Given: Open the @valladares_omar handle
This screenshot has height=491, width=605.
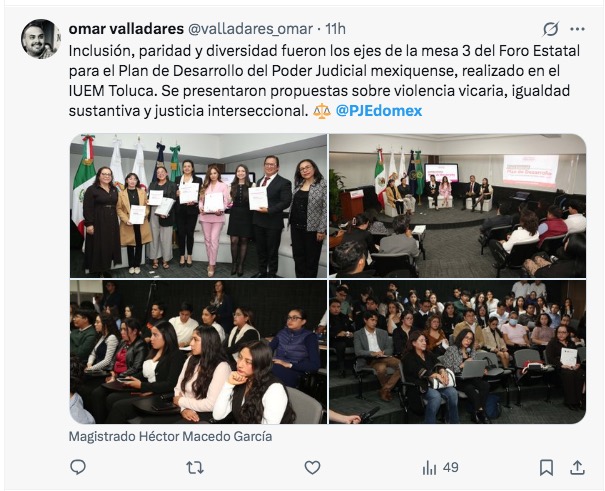Looking at the screenshot, I should (x=250, y=29).
